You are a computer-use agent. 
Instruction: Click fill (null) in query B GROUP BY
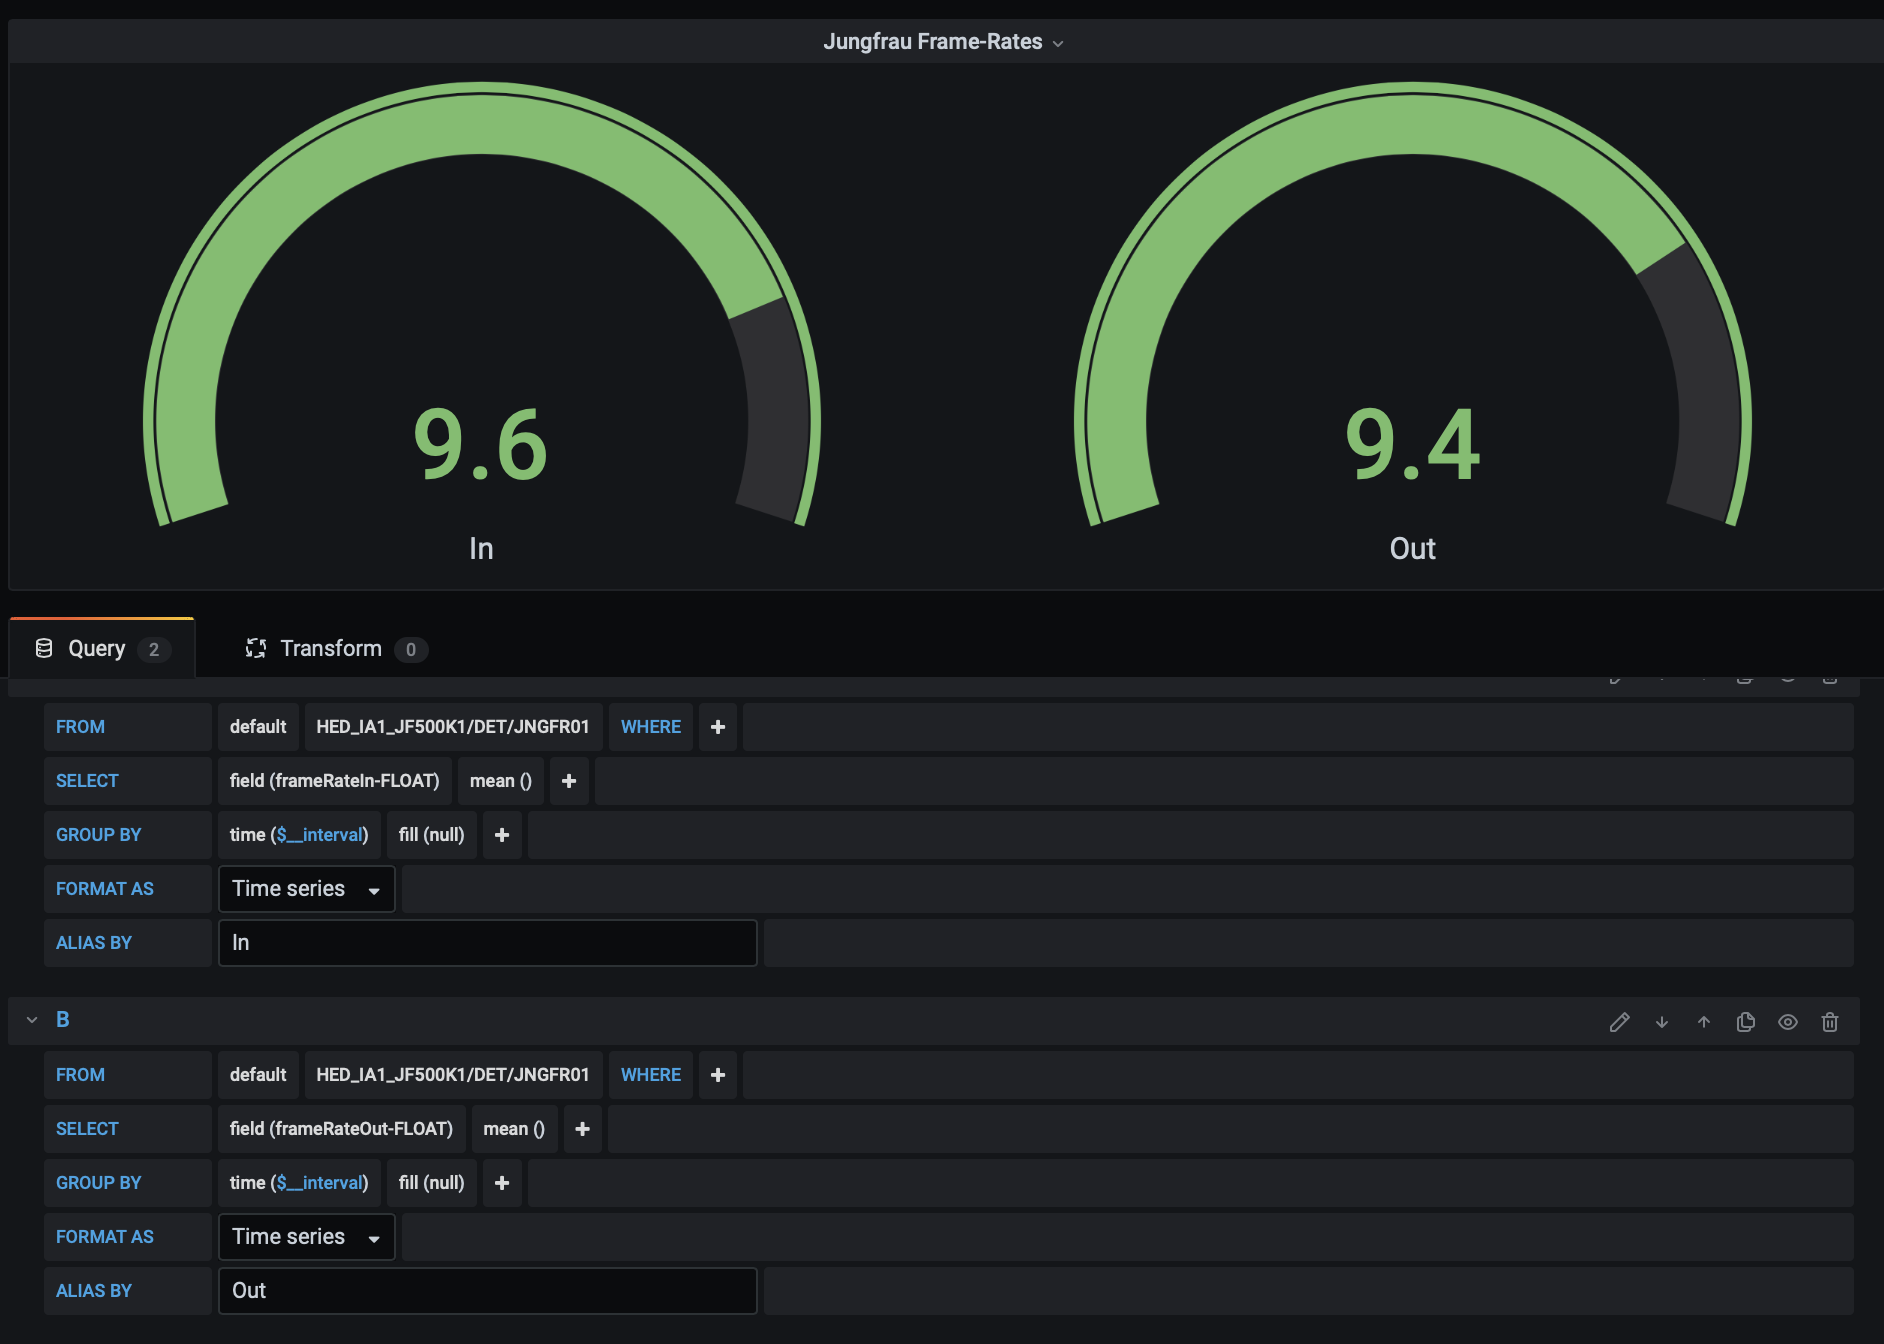[432, 1183]
